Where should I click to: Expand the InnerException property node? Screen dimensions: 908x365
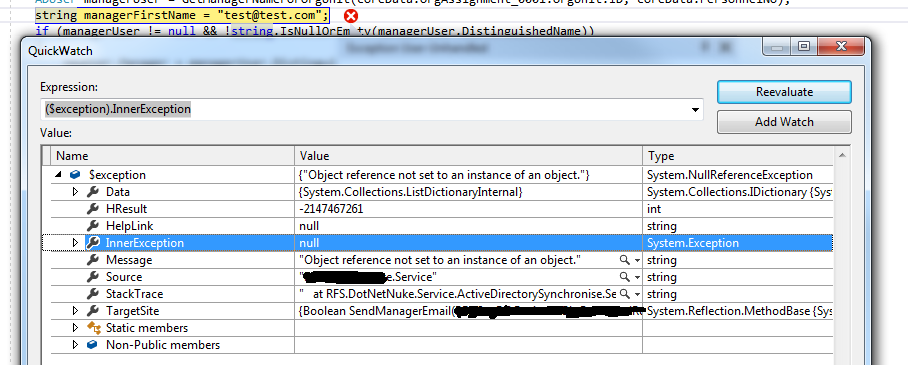pos(75,243)
